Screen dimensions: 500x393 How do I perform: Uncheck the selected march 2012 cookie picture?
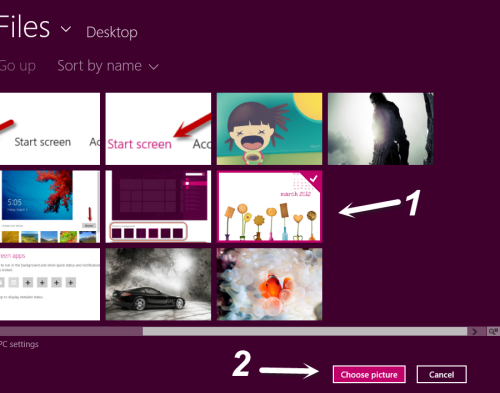269,206
